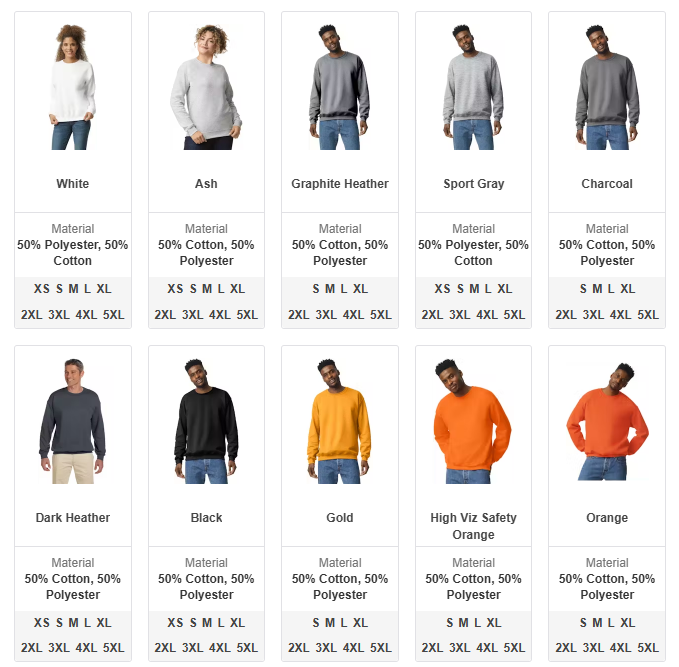
Task: Choose 4XL size for Gold sweatshirt
Action: pos(353,648)
